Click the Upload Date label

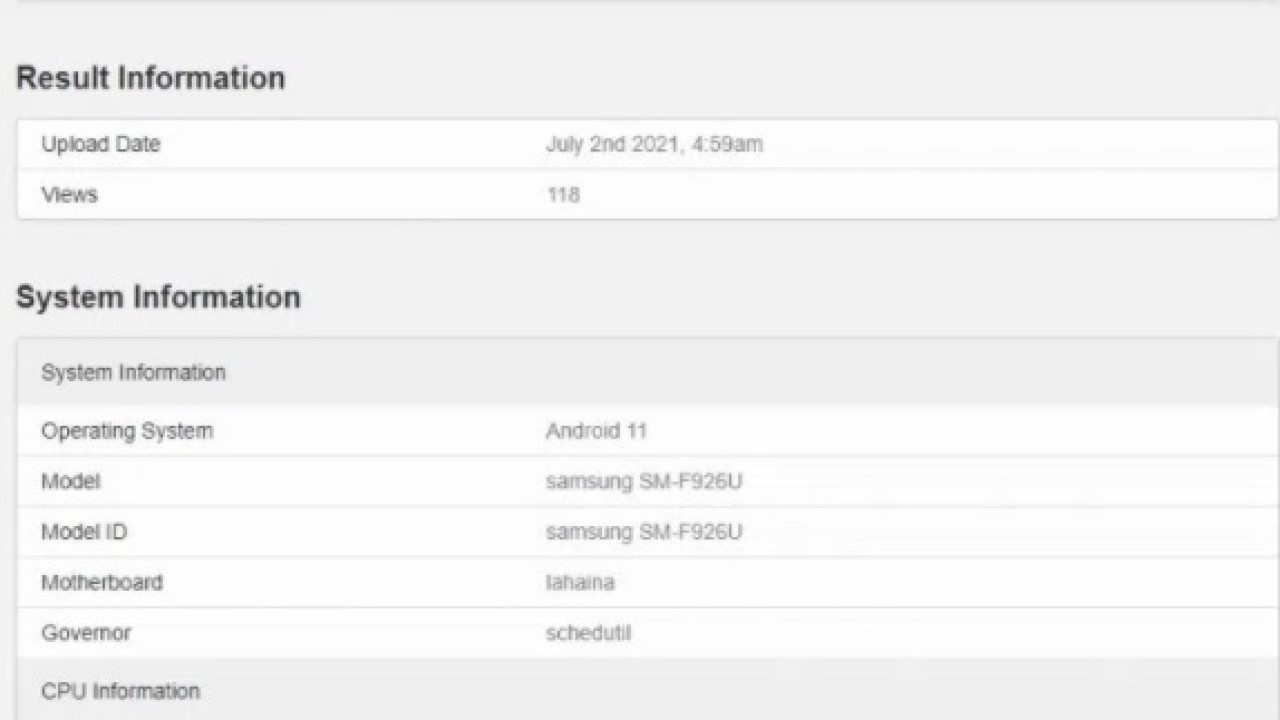tap(100, 144)
